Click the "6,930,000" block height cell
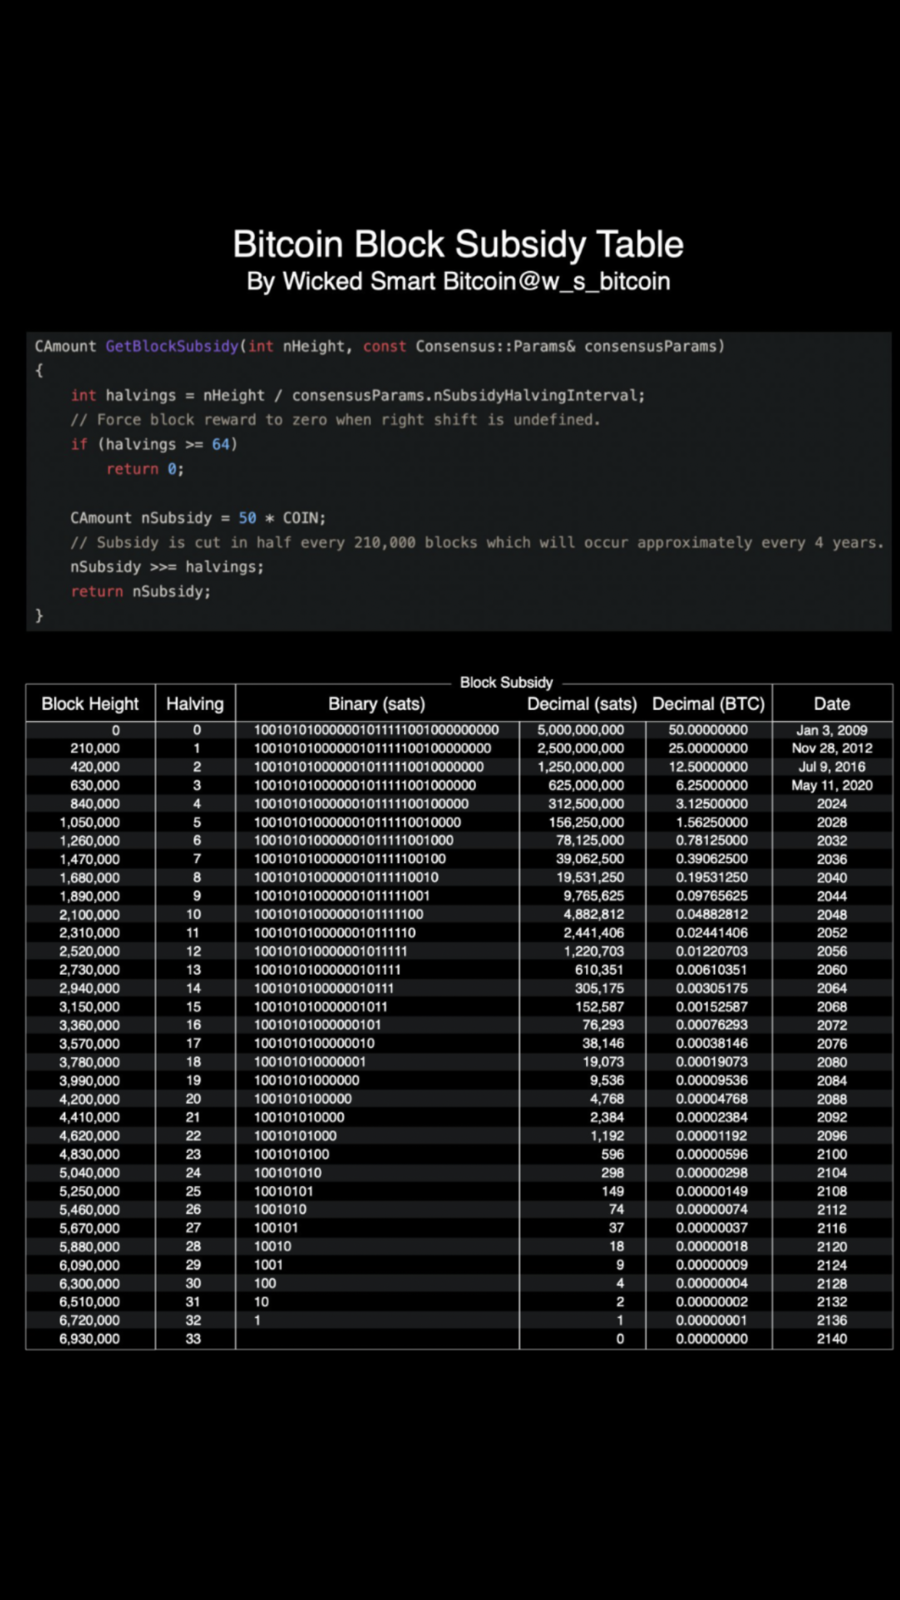900x1600 pixels. [x=89, y=1339]
